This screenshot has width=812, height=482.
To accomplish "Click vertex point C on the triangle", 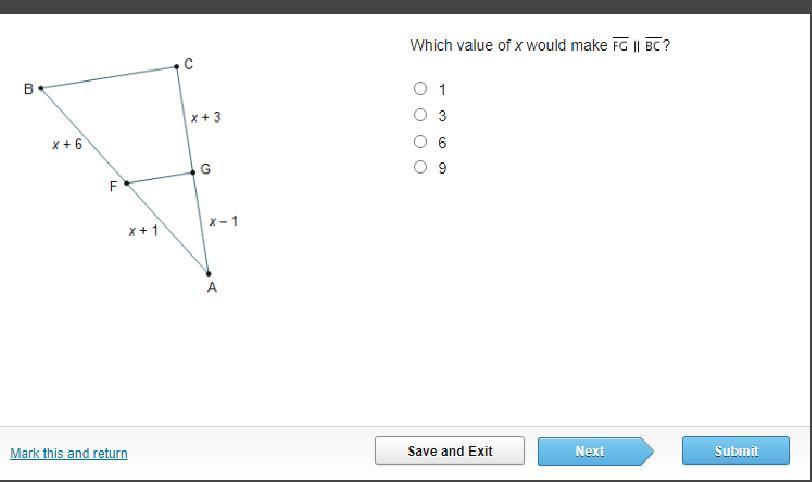I will 177,67.
